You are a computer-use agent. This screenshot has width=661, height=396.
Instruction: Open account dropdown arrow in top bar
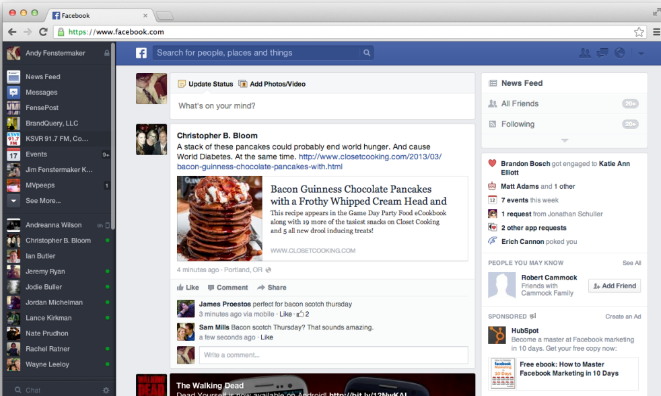641,54
